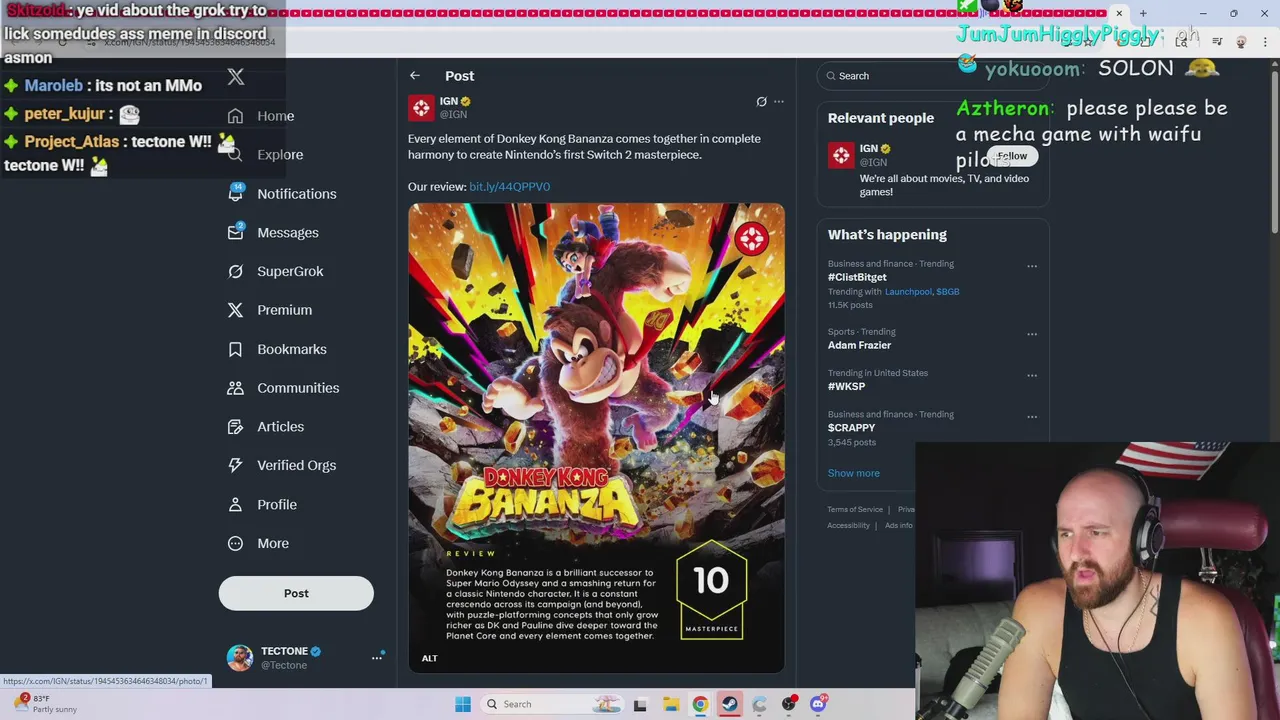The height and width of the screenshot is (720, 1280).
Task: Open the post's three-dot more menu
Action: pos(779,102)
